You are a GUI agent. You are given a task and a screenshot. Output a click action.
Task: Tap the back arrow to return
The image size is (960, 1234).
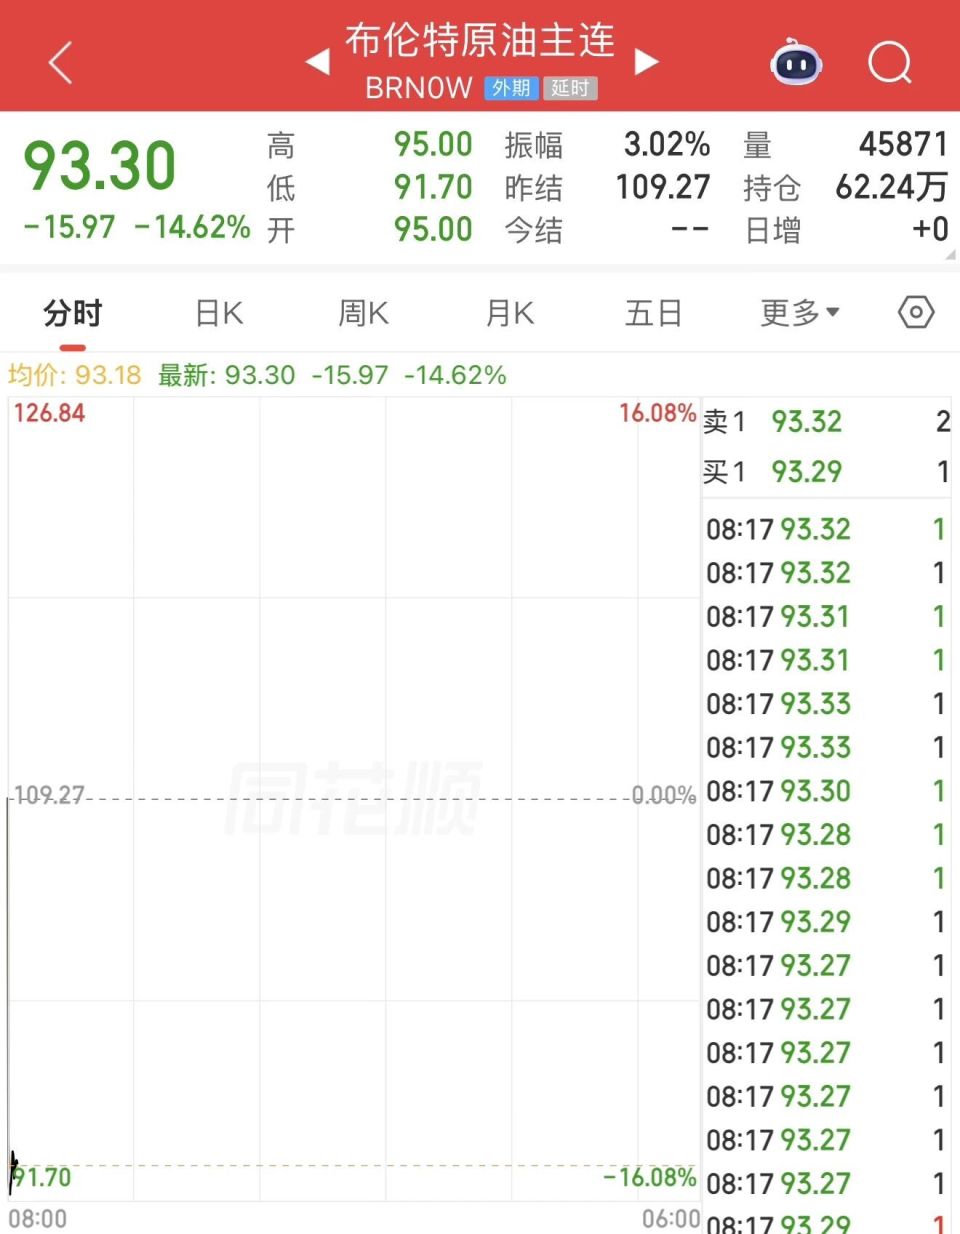coord(60,60)
